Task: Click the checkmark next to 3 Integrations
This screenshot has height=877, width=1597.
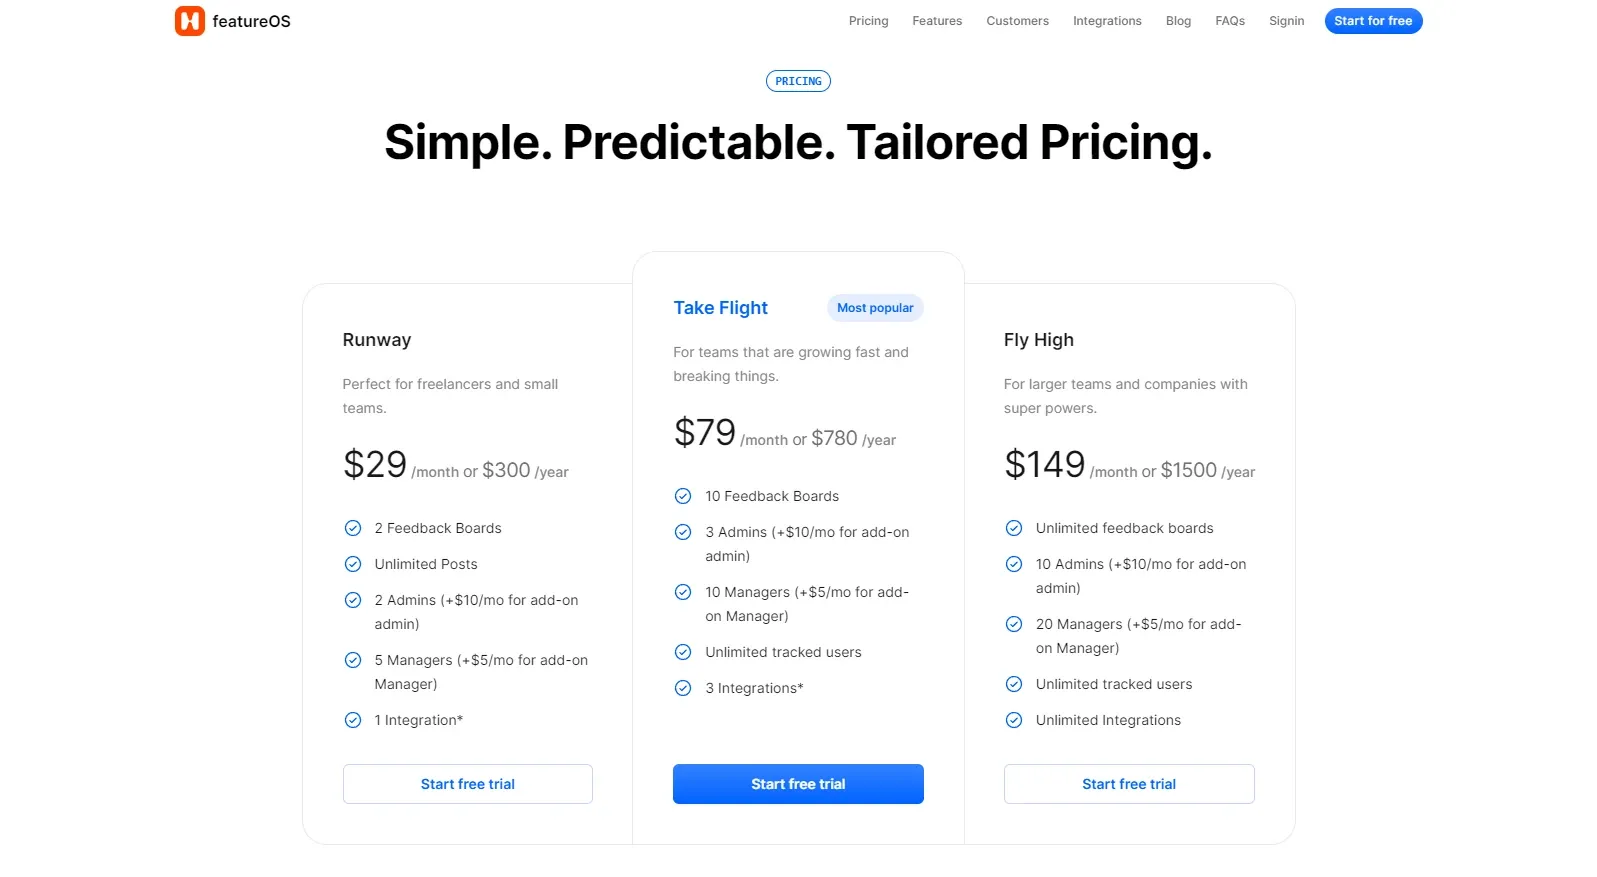Action: click(683, 688)
